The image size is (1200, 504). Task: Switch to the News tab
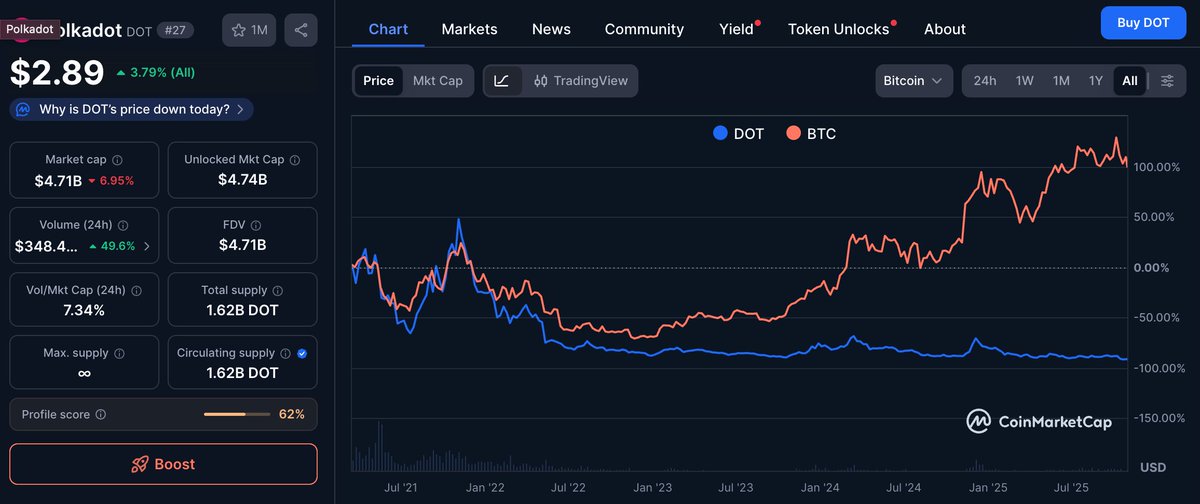(x=551, y=29)
